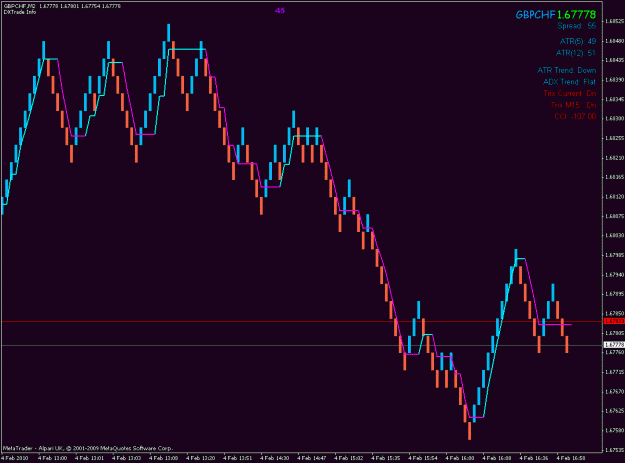This screenshot has width=625, height=463.
Task: Click the 1.68300 price axis label
Action: click(614, 119)
